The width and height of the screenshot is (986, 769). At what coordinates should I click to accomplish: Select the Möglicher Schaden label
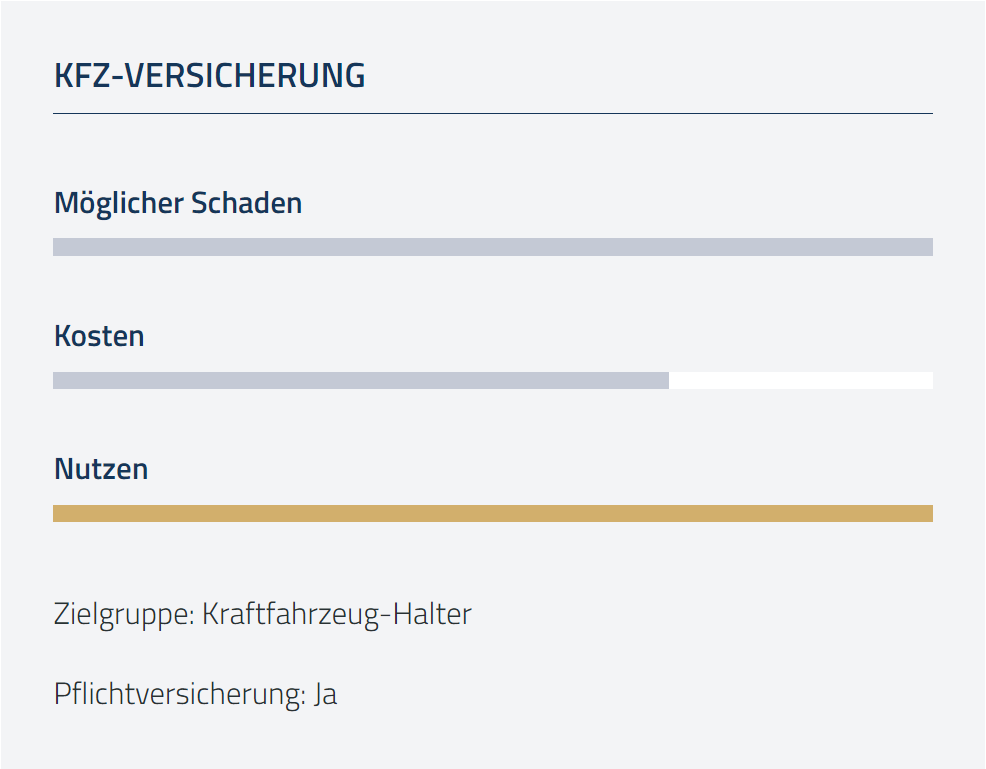(178, 204)
